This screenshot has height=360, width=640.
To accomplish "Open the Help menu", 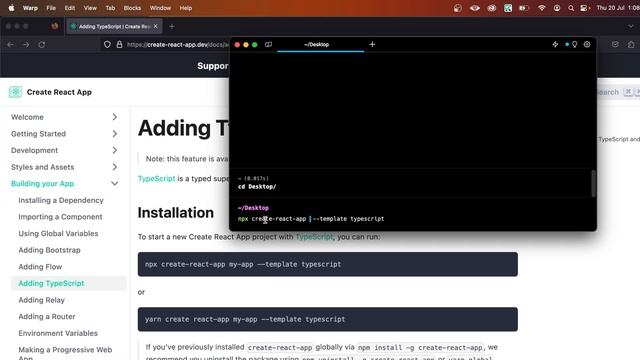I will (x=186, y=8).
